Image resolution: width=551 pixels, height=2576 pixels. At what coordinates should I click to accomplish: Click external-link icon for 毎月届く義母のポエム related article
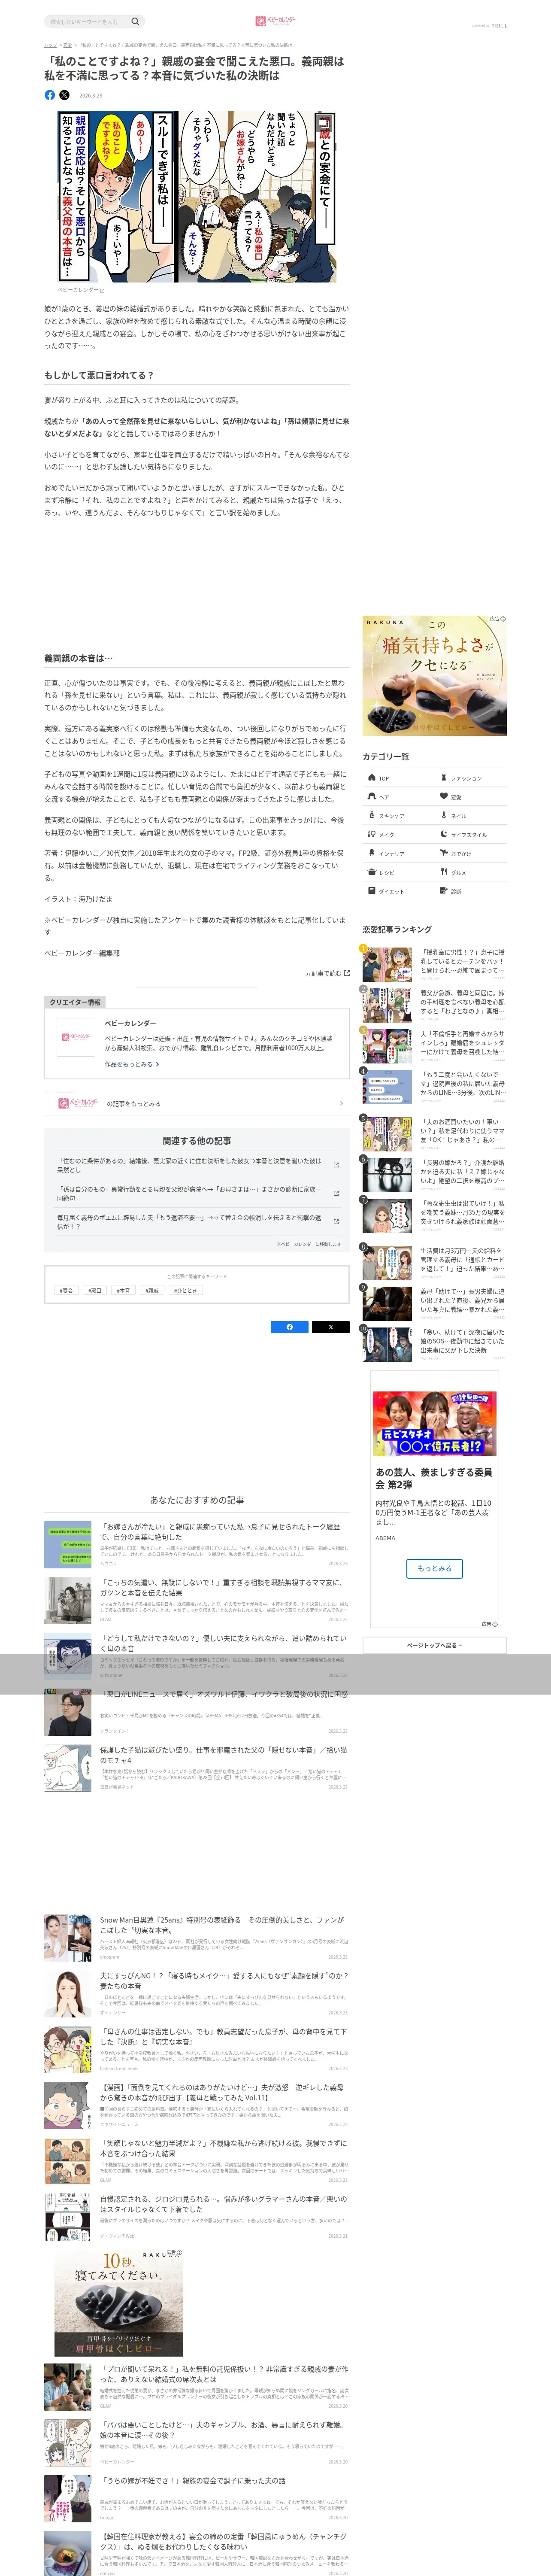(x=336, y=1221)
